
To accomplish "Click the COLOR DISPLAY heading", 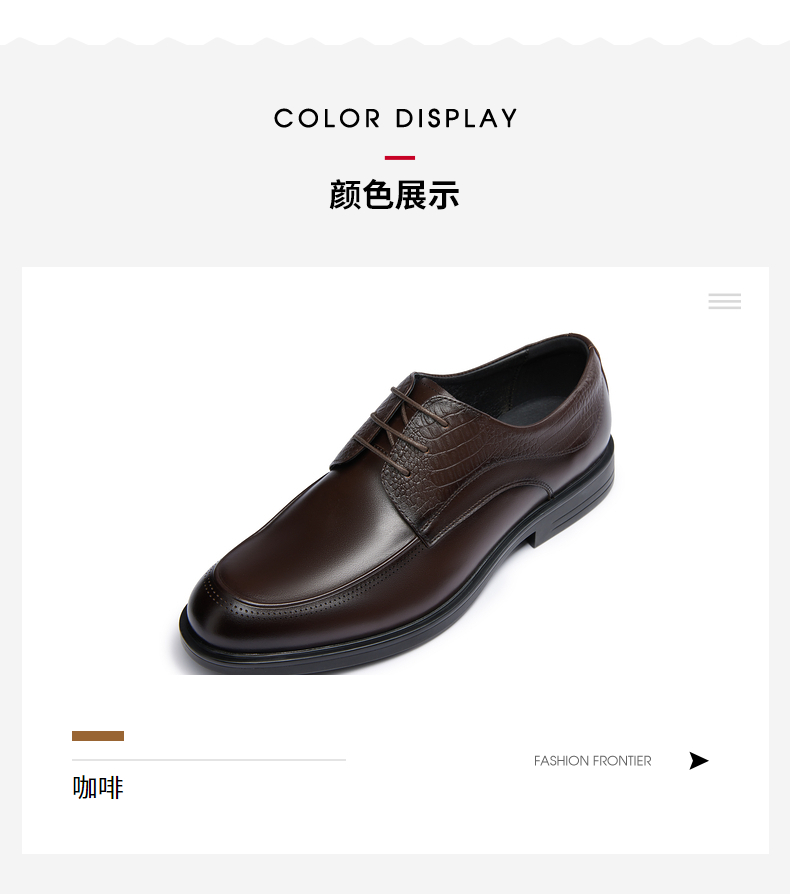I will (x=395, y=118).
